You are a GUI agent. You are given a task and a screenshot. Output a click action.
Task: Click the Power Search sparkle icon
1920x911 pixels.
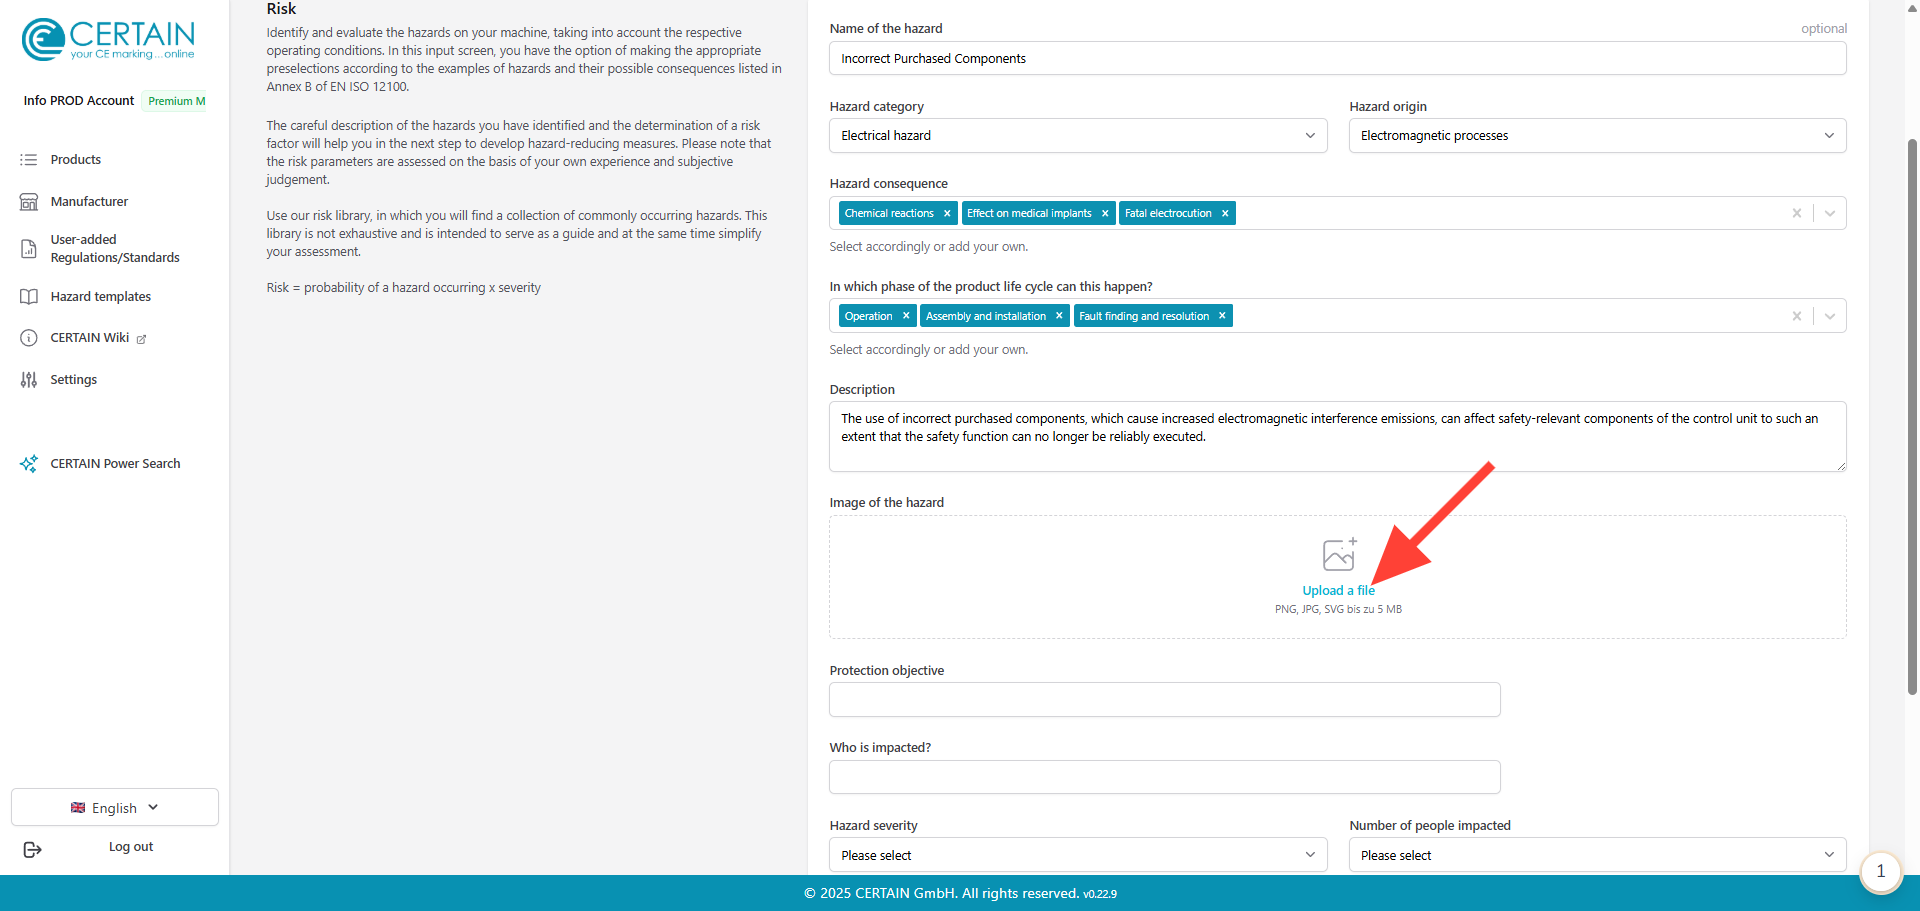pos(29,464)
